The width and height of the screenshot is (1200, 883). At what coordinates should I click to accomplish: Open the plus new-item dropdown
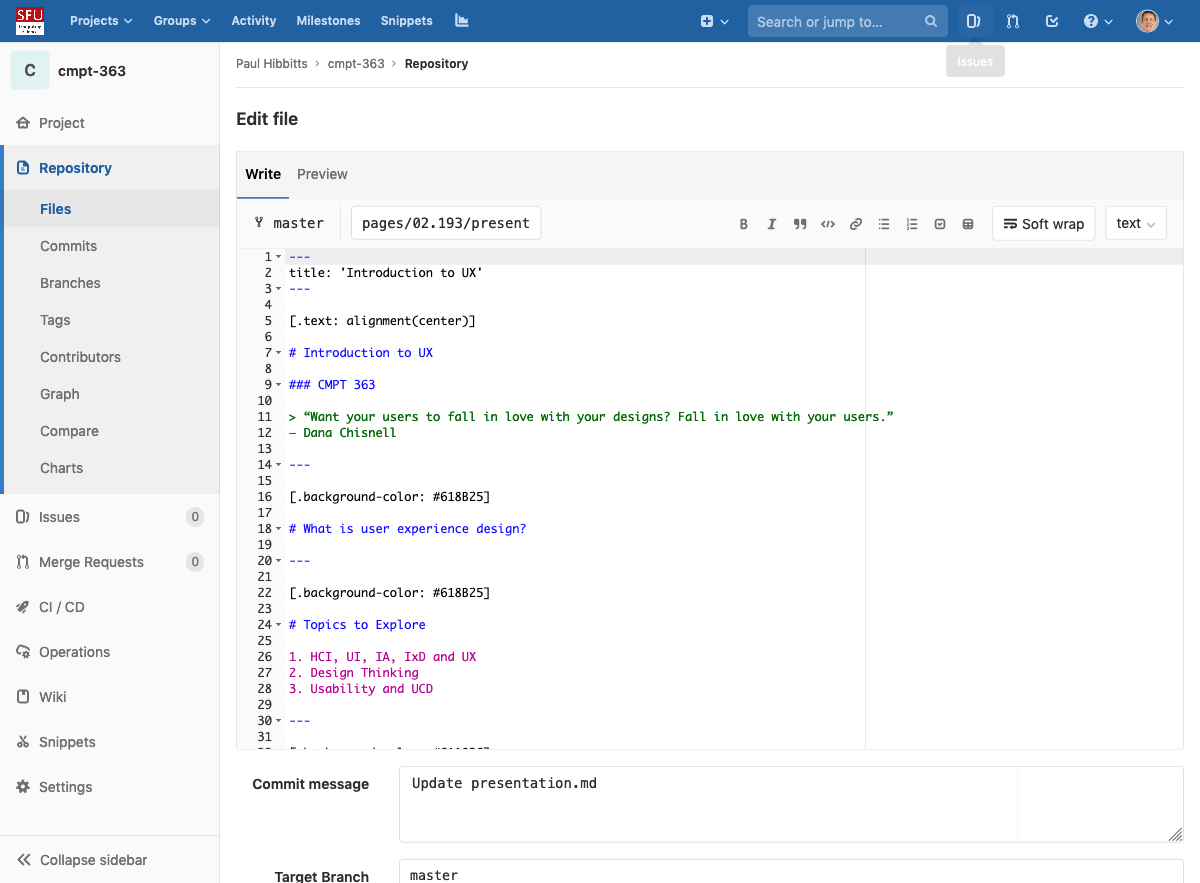click(715, 21)
